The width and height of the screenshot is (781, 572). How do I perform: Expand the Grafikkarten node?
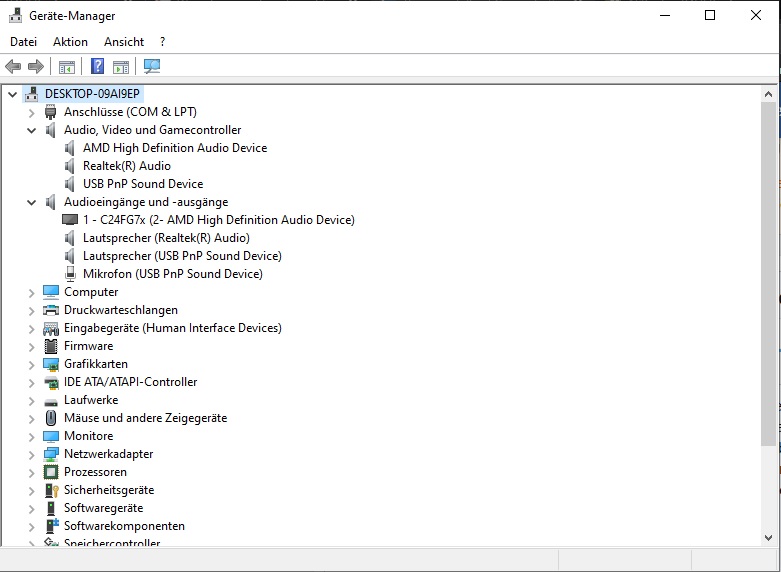(31, 365)
